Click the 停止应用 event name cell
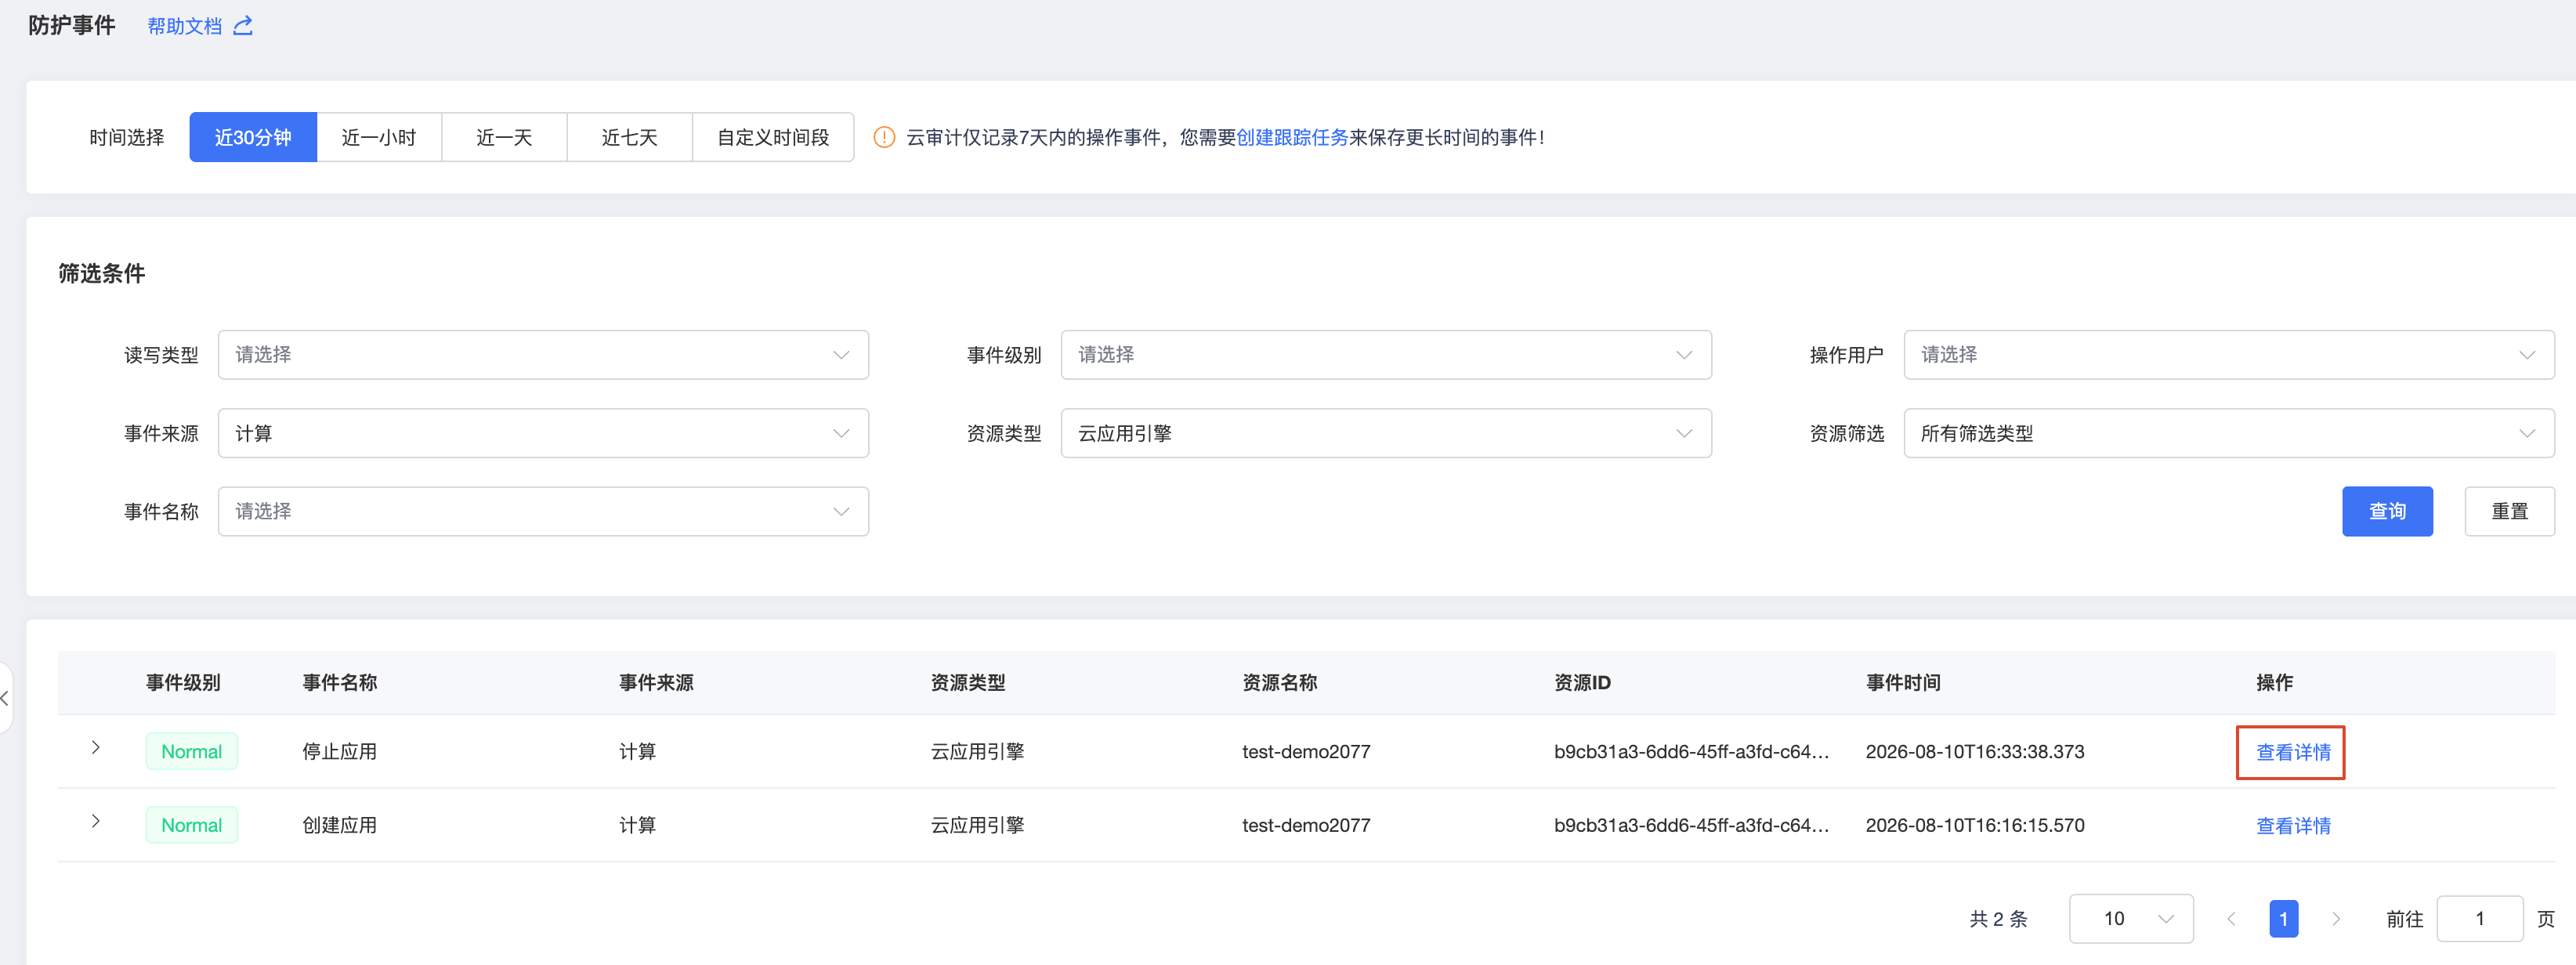This screenshot has height=965, width=2576. pyautogui.click(x=340, y=751)
